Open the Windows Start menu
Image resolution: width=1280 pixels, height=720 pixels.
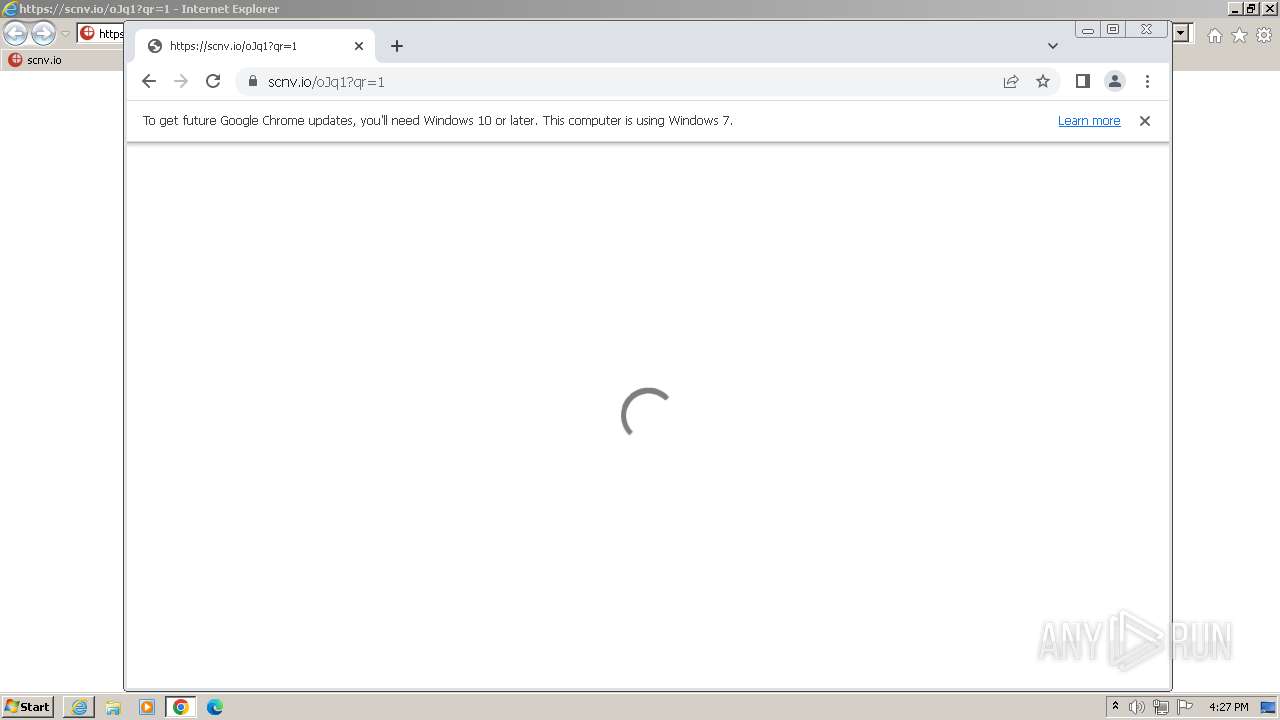coord(27,707)
